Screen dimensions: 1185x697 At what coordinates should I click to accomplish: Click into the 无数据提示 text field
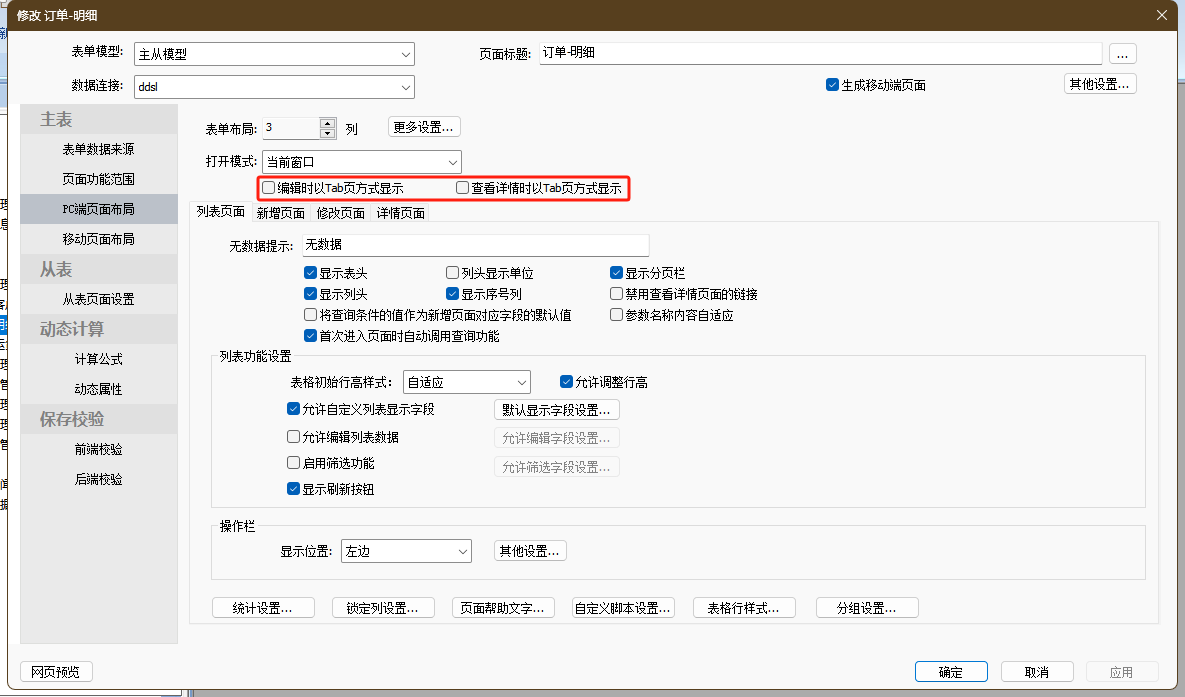click(474, 245)
